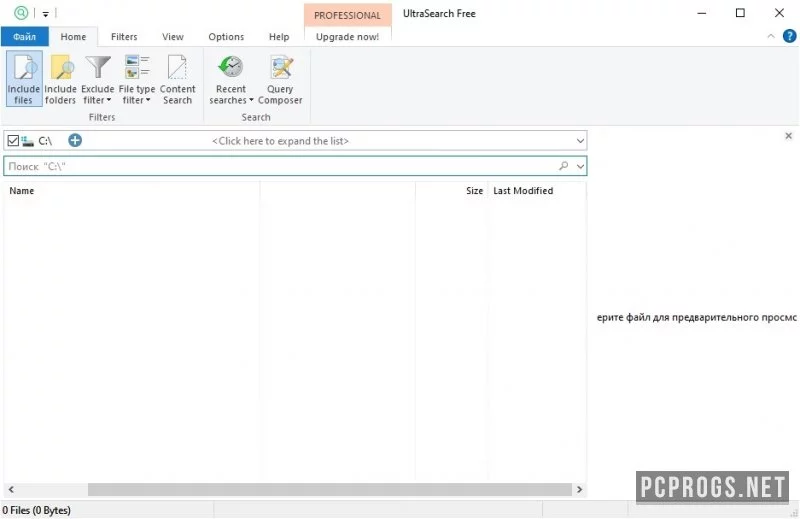The image size is (800, 519).
Task: Collapse the ribbon with the caret arrow
Action: pos(771,36)
